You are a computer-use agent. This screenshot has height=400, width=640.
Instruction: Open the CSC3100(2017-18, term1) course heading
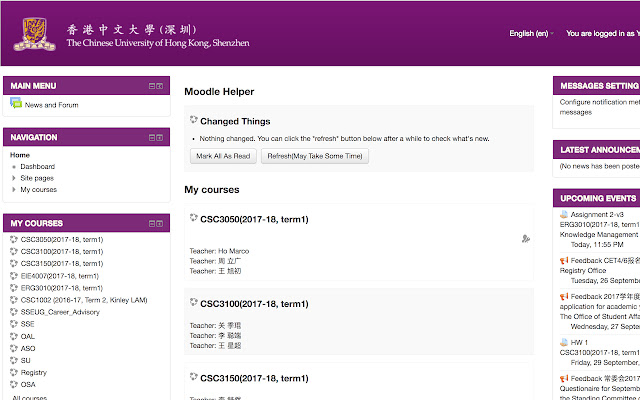254,303
